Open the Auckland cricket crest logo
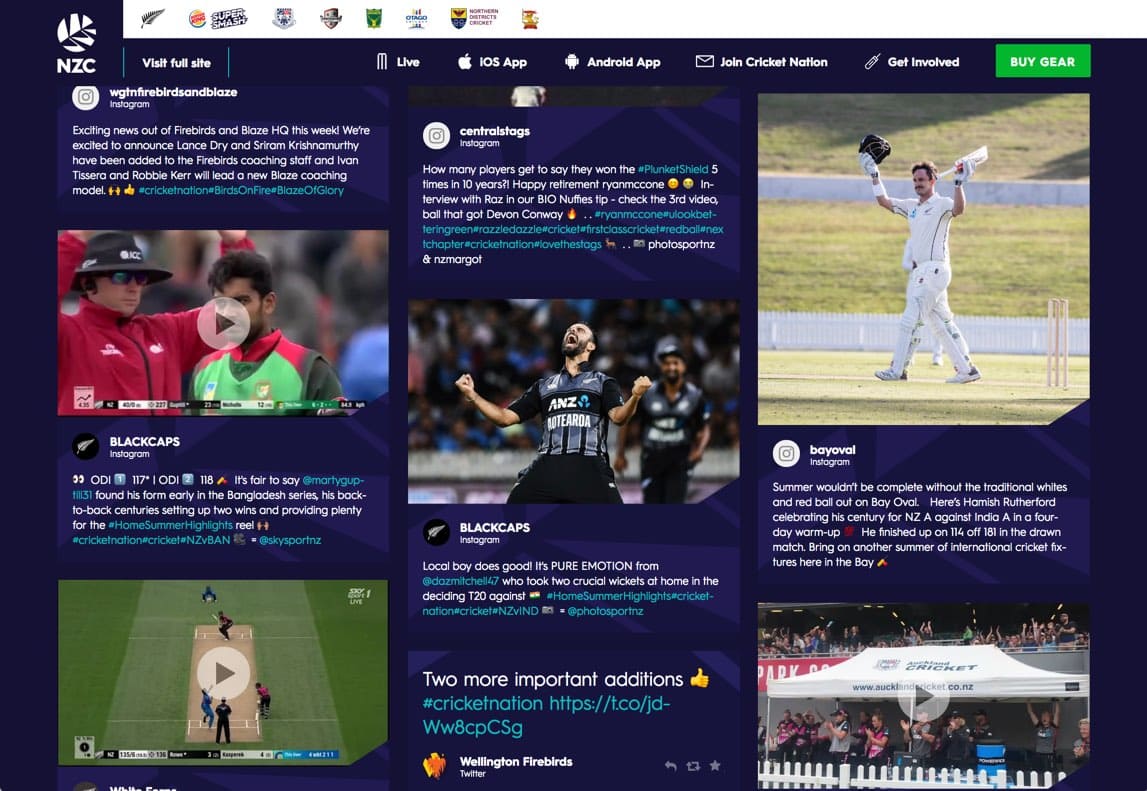This screenshot has height=791, width=1147. 284,18
